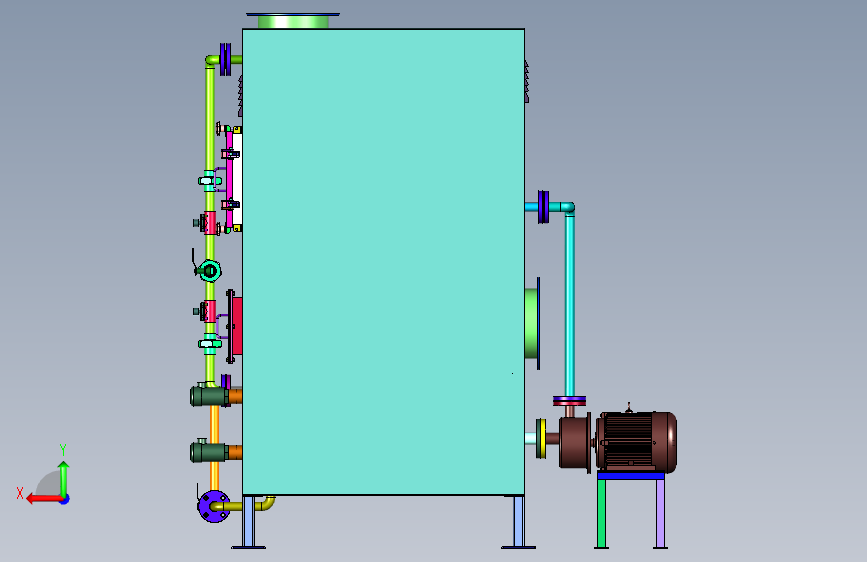867x562 pixels.
Task: Pick the red rectangular panel on left side
Action: click(237, 326)
